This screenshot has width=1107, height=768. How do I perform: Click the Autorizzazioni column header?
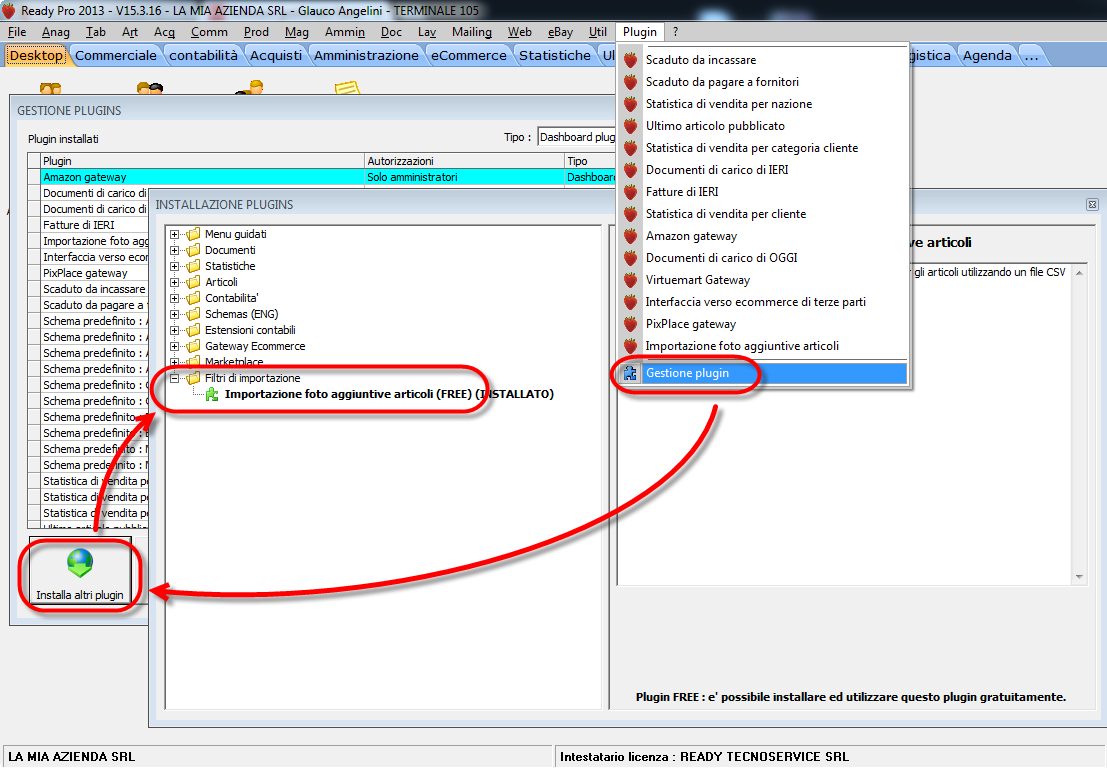click(x=464, y=161)
